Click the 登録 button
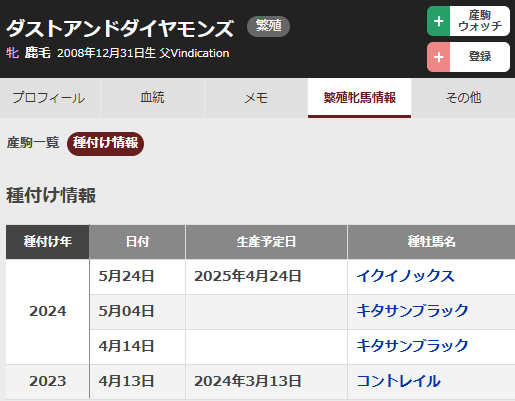Image resolution: width=515 pixels, height=401 pixels. coord(468,57)
